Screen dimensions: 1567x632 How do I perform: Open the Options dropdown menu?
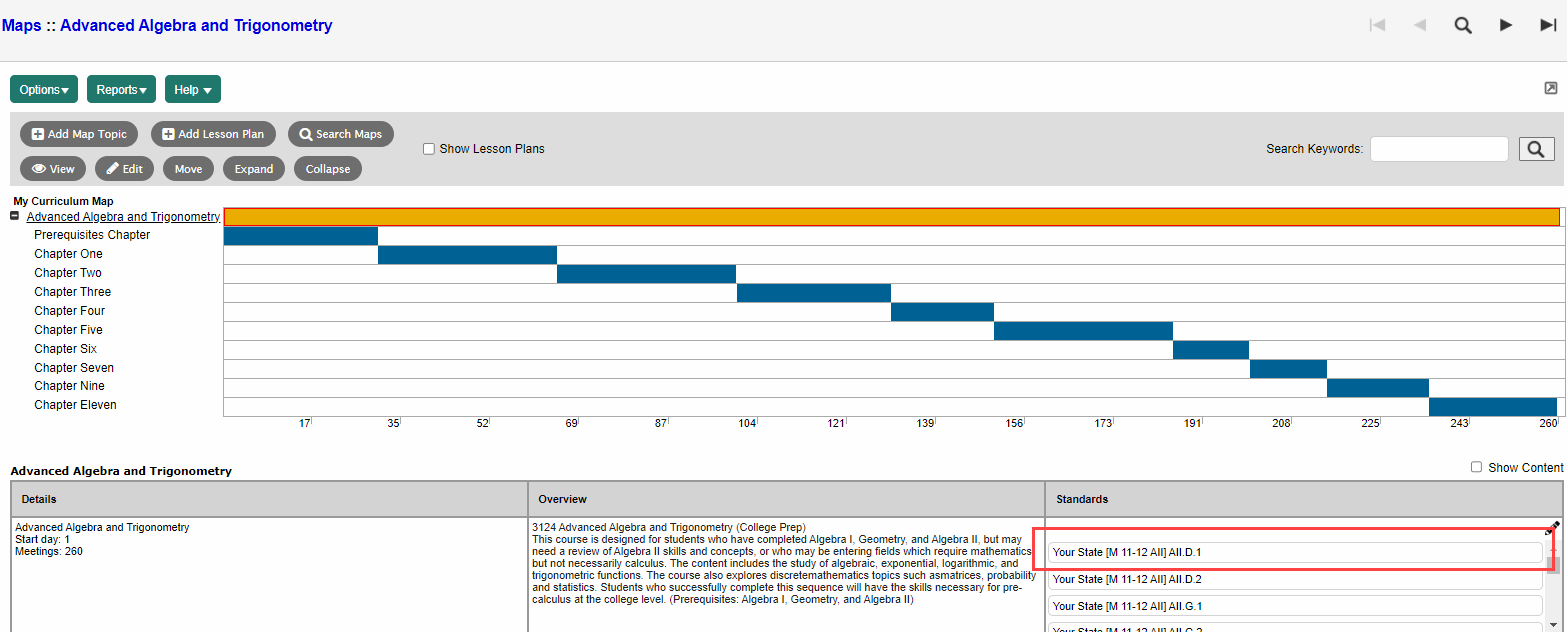[x=44, y=90]
